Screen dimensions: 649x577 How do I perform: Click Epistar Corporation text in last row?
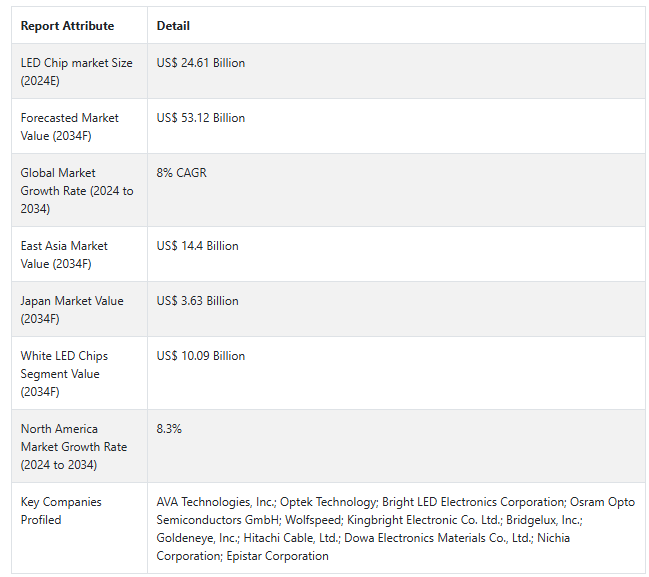[x=277, y=556]
